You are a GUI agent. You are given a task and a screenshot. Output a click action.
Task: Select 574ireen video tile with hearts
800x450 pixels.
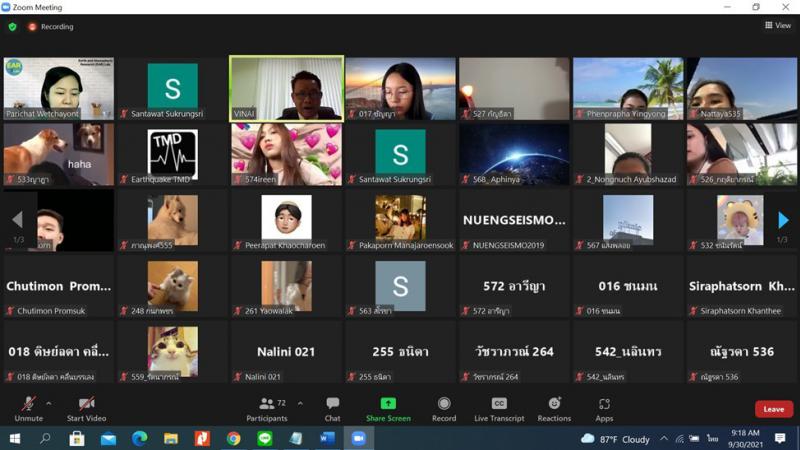point(287,155)
